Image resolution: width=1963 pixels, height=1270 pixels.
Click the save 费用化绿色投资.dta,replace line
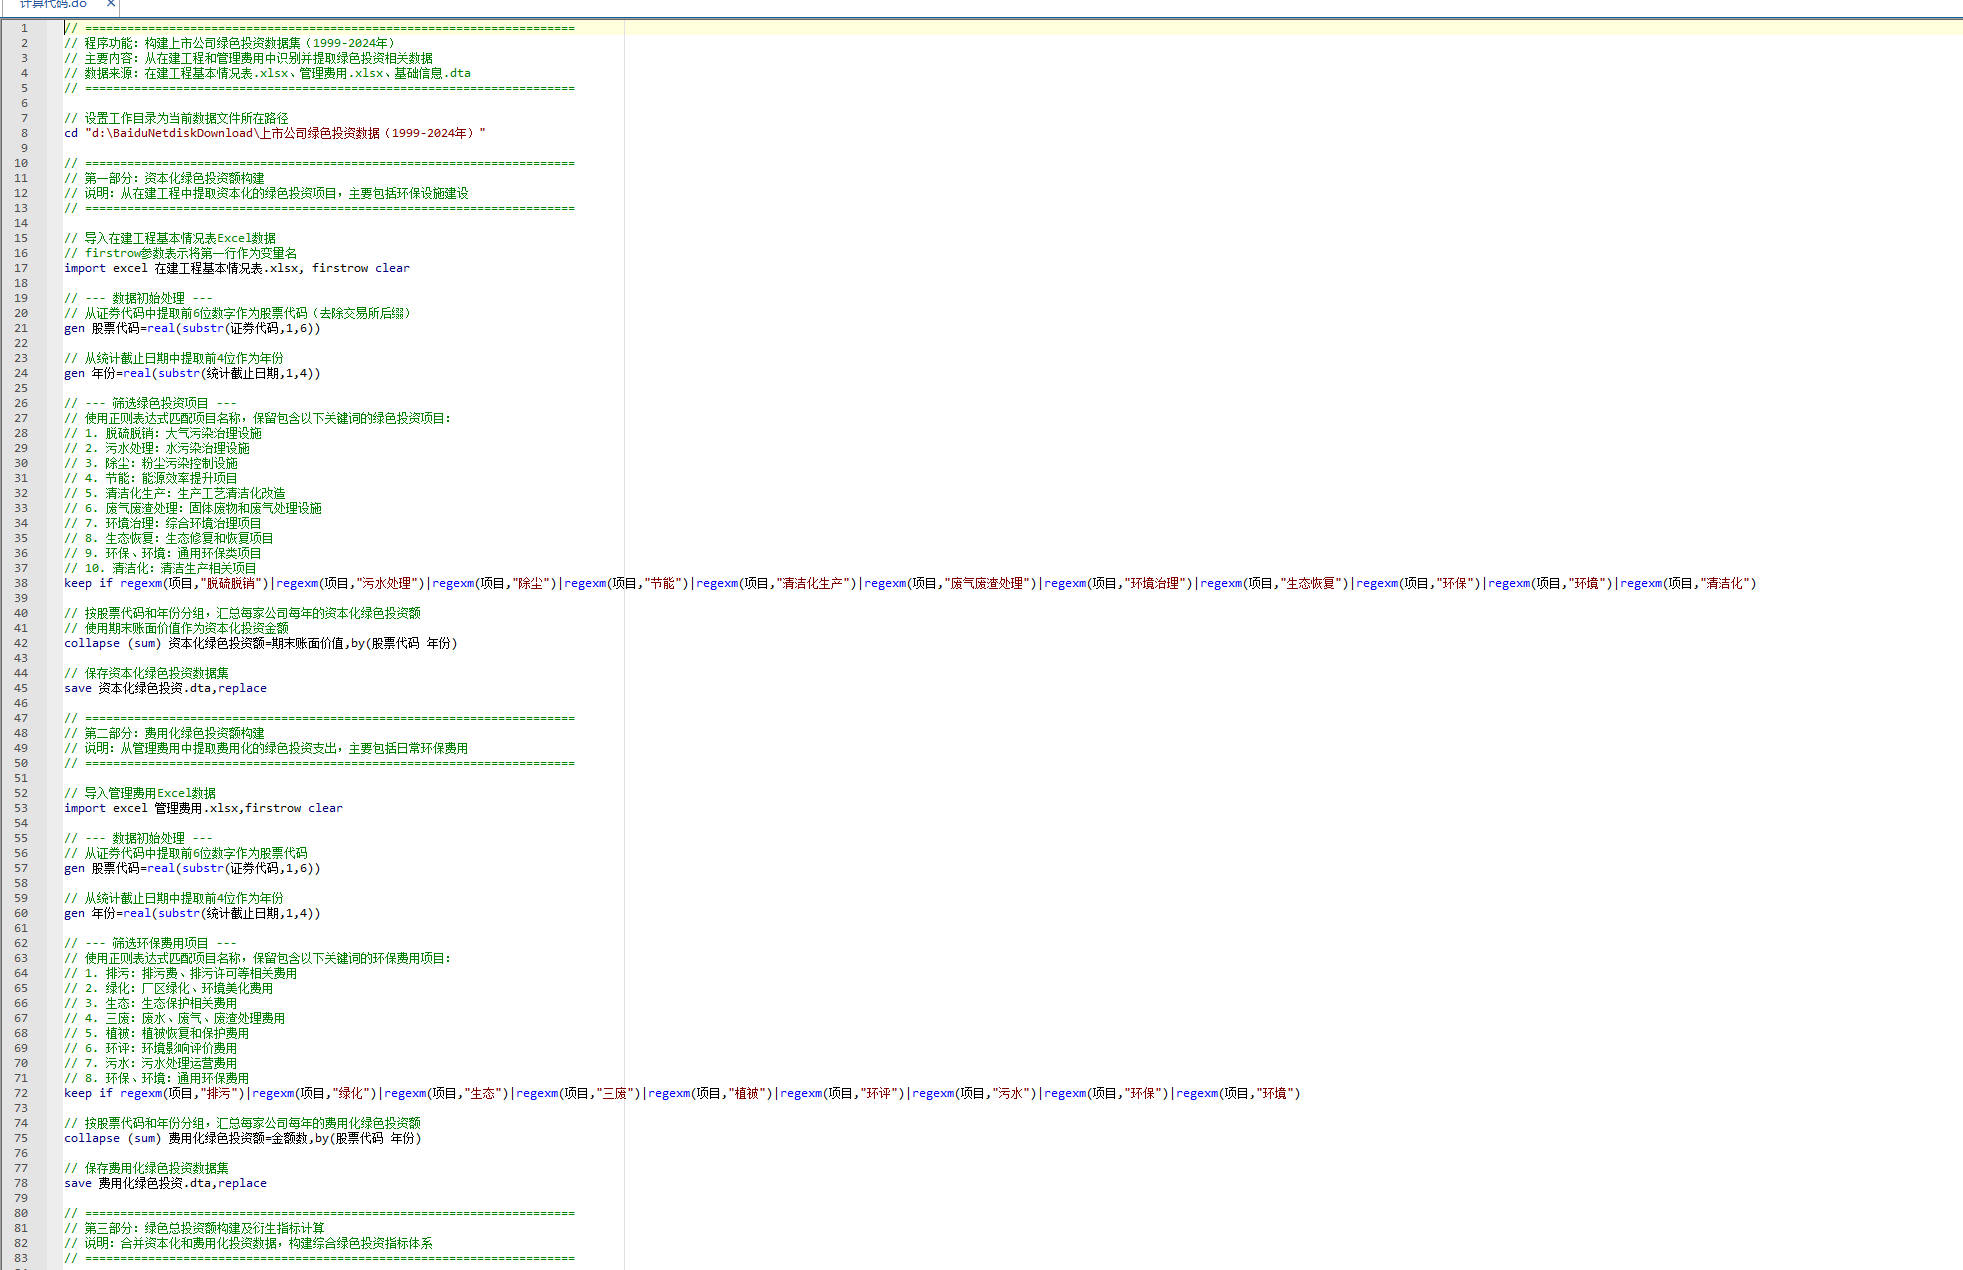pyautogui.click(x=165, y=1183)
